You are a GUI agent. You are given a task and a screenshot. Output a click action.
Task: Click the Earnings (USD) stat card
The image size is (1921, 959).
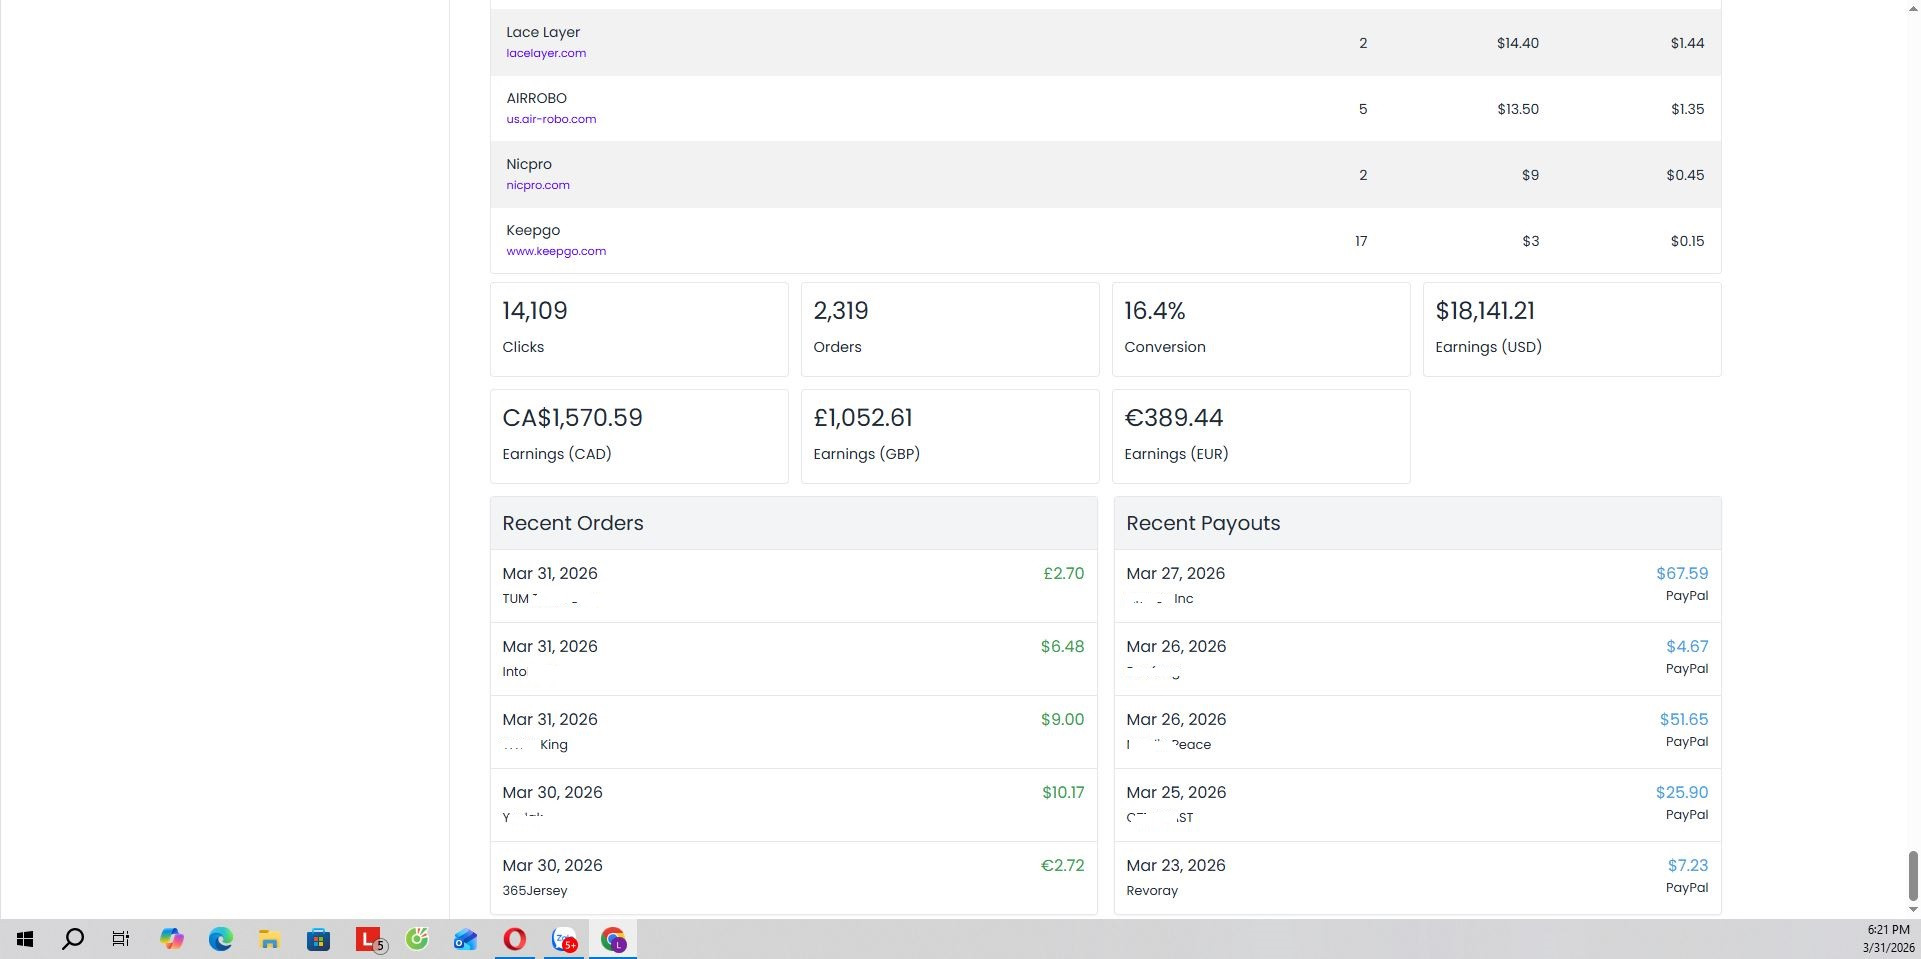click(x=1572, y=329)
